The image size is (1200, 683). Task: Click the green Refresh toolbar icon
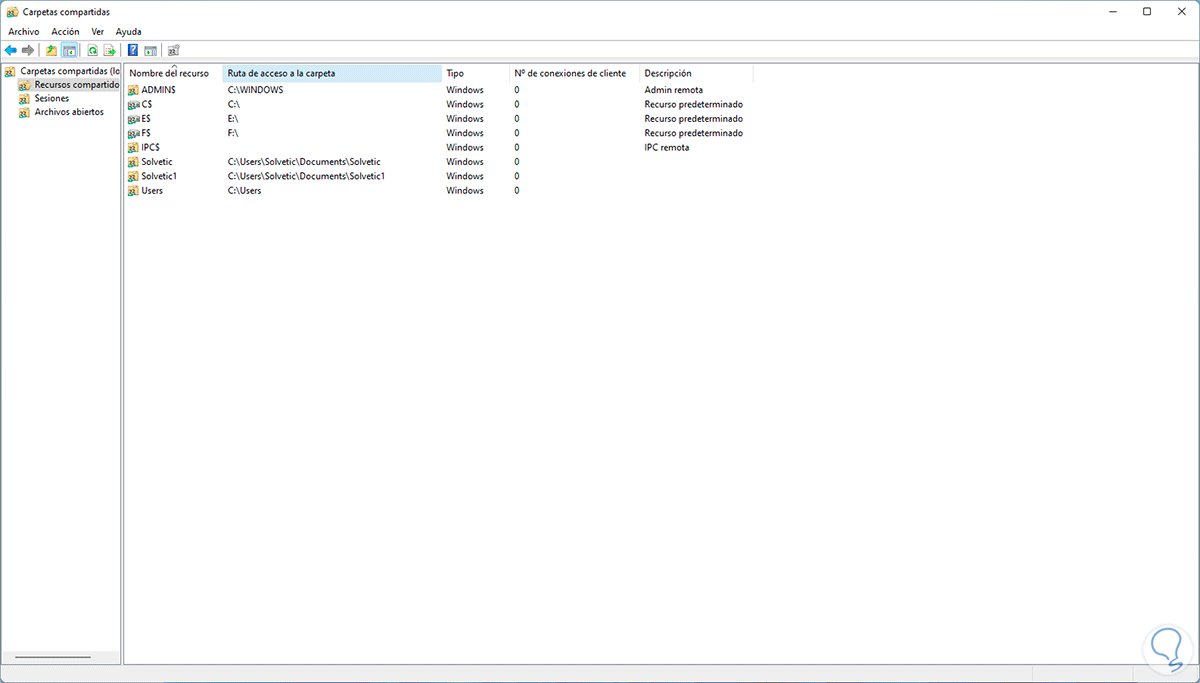pos(93,50)
